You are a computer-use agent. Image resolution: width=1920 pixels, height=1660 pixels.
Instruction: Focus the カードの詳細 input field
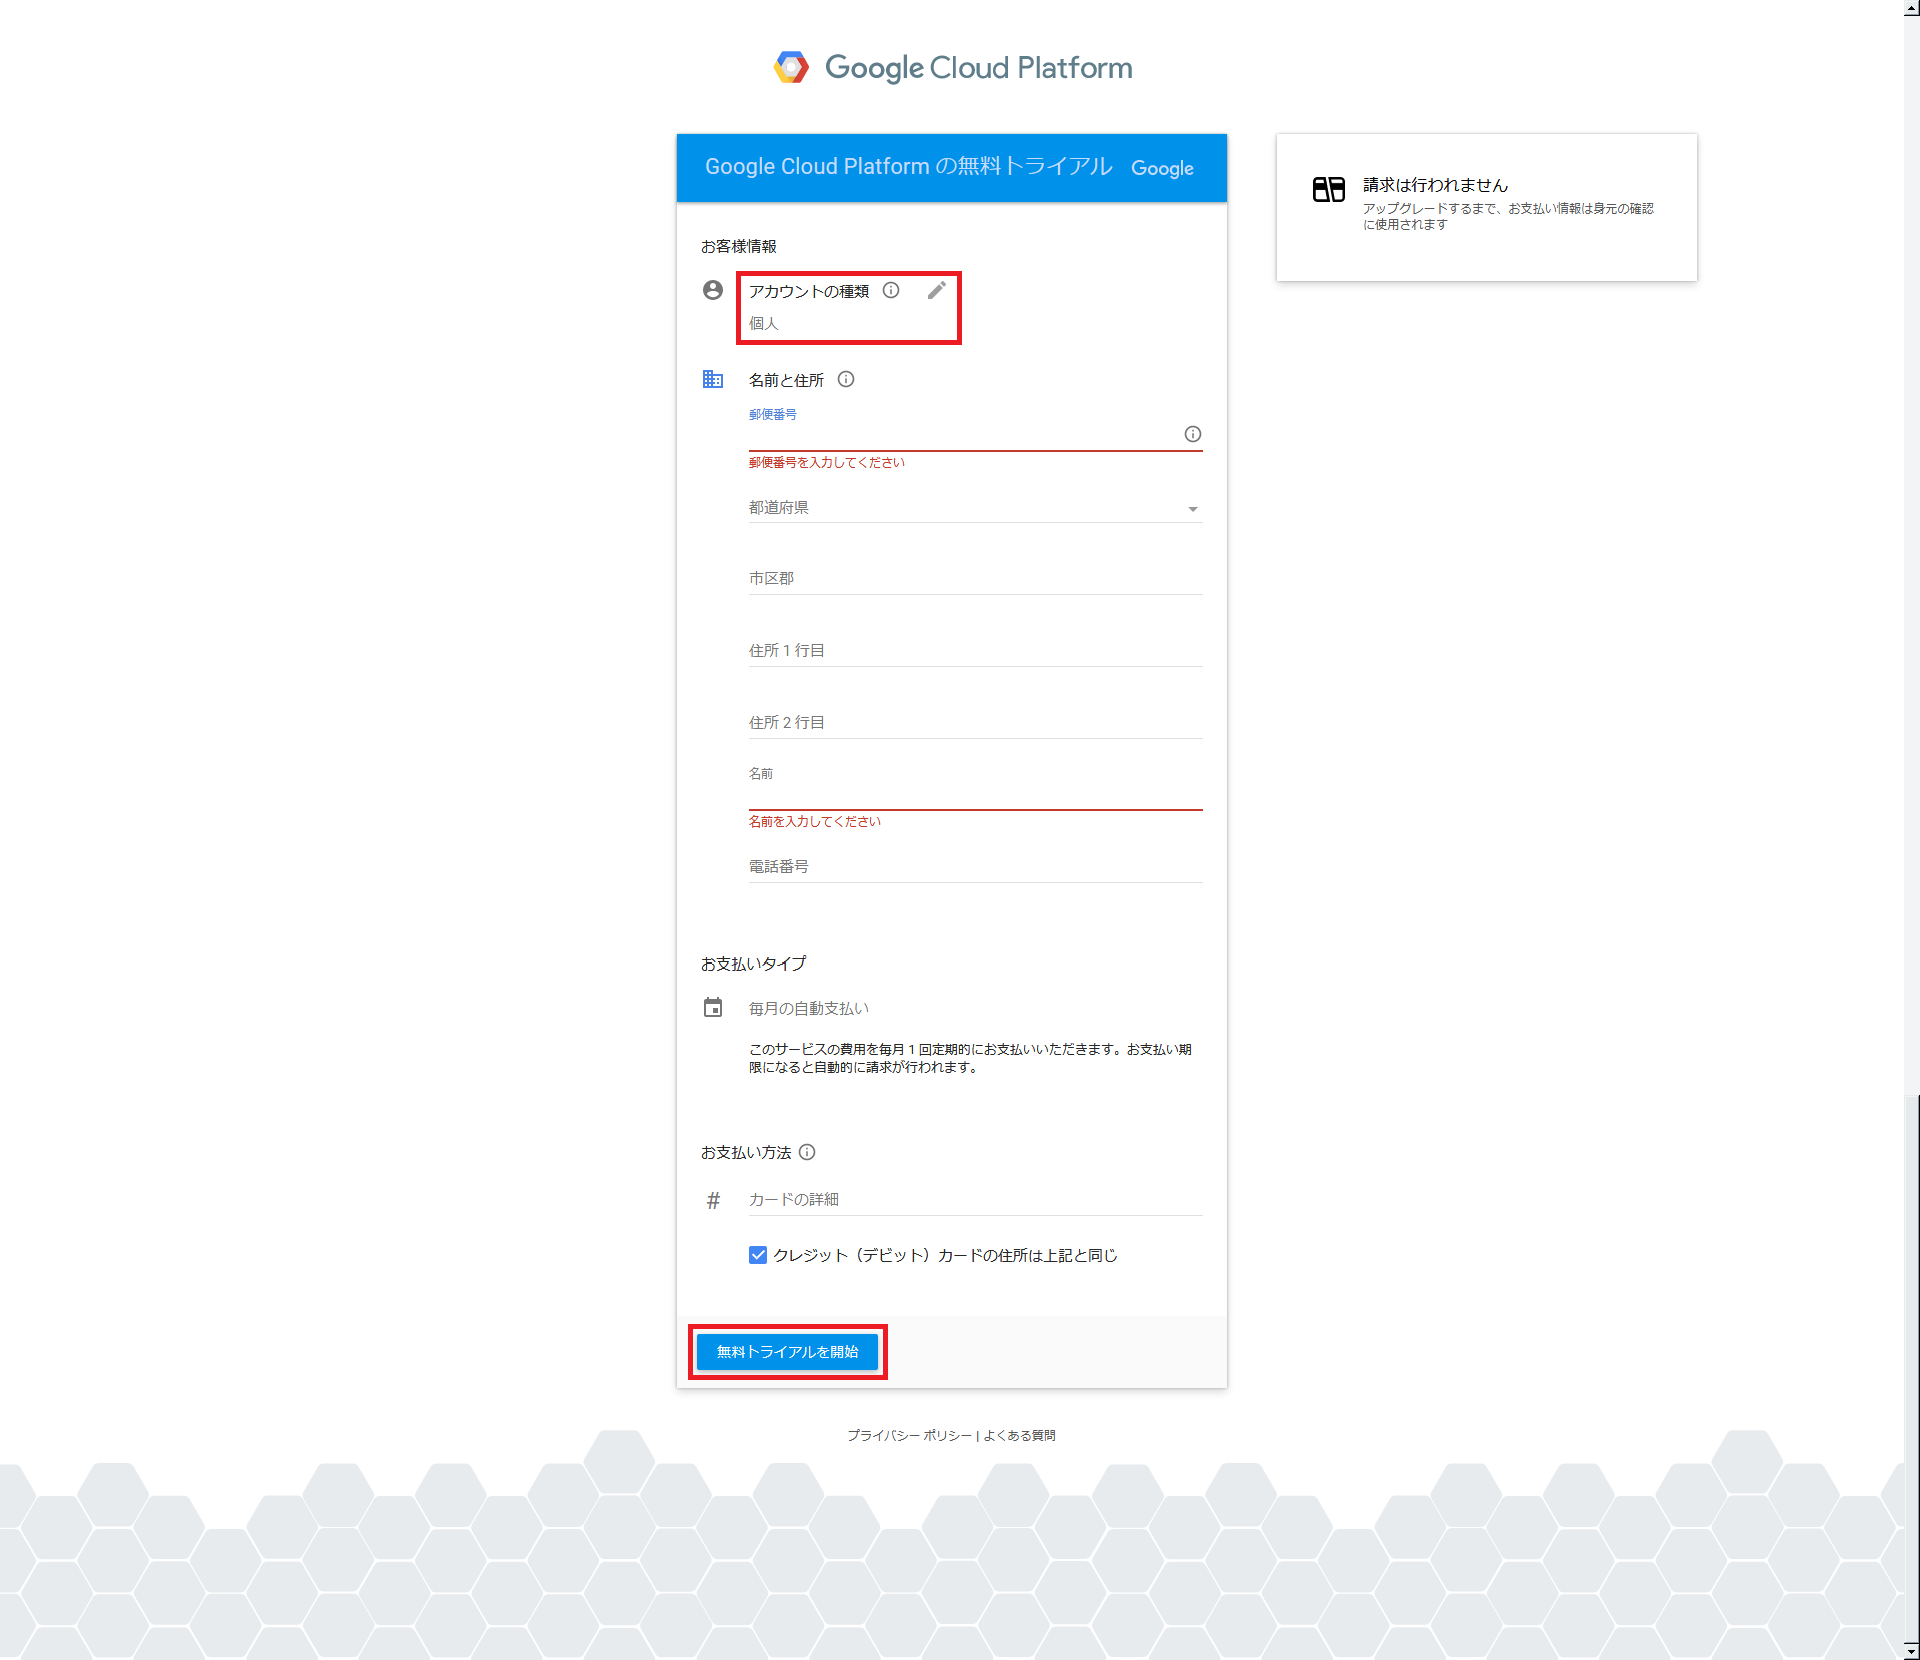coord(975,1200)
